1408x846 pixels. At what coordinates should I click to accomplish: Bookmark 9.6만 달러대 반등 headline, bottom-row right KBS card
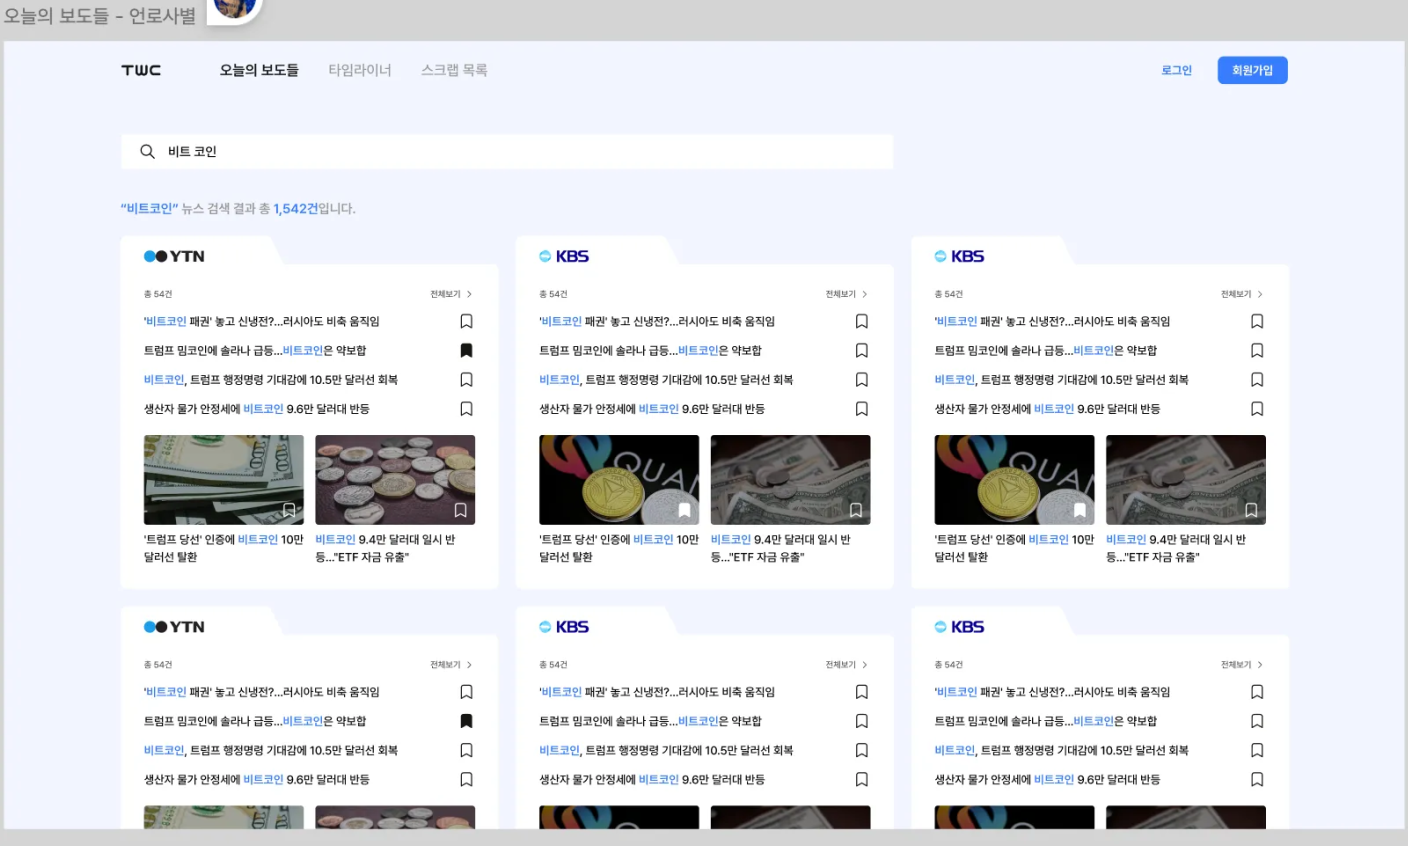(x=1257, y=779)
